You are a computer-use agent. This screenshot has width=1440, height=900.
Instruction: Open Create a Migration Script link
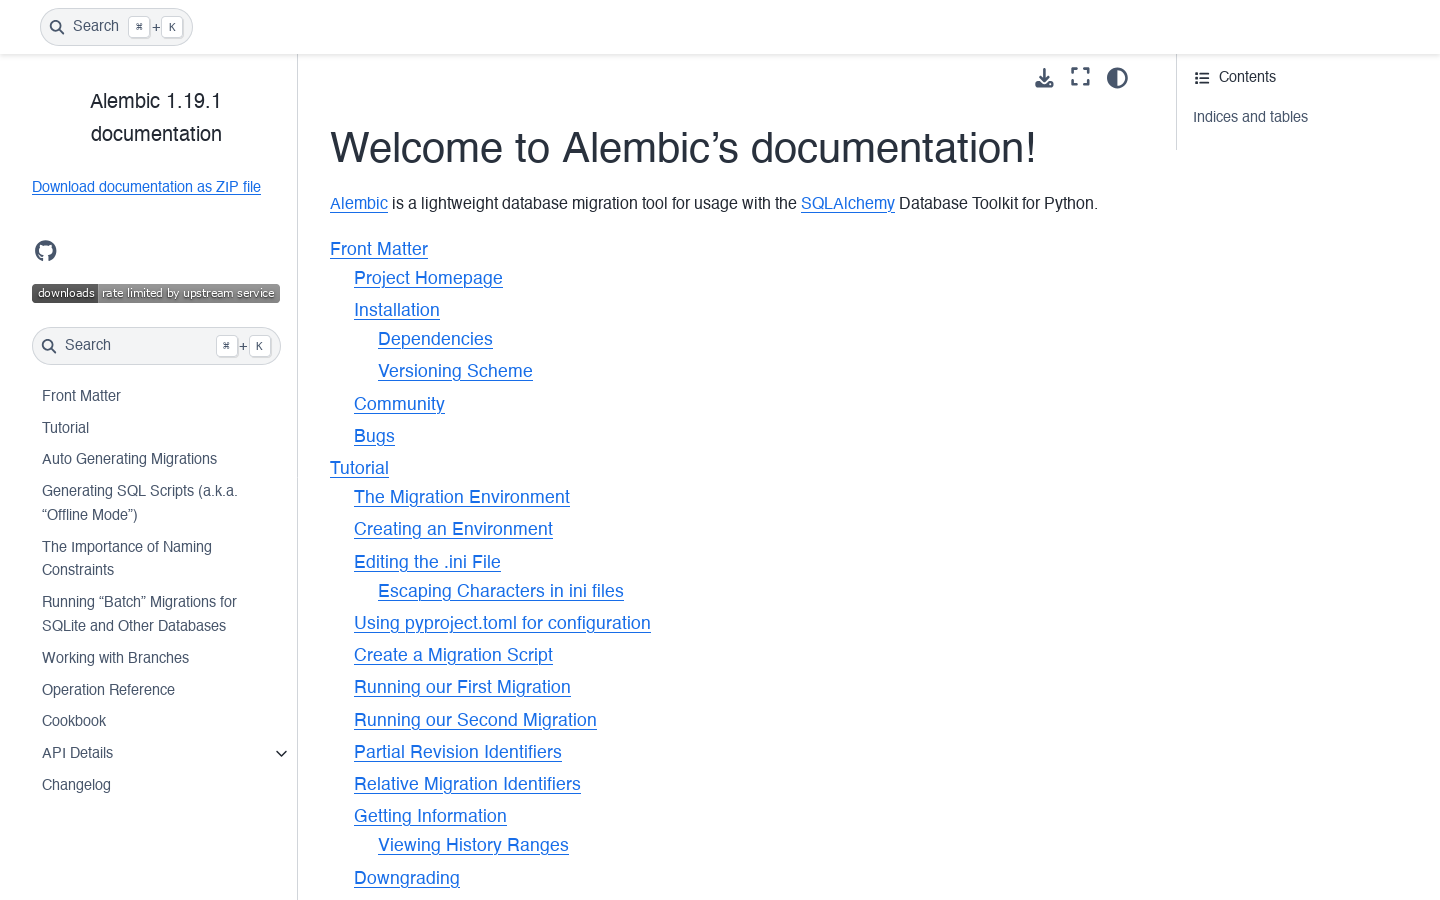pyautogui.click(x=453, y=655)
